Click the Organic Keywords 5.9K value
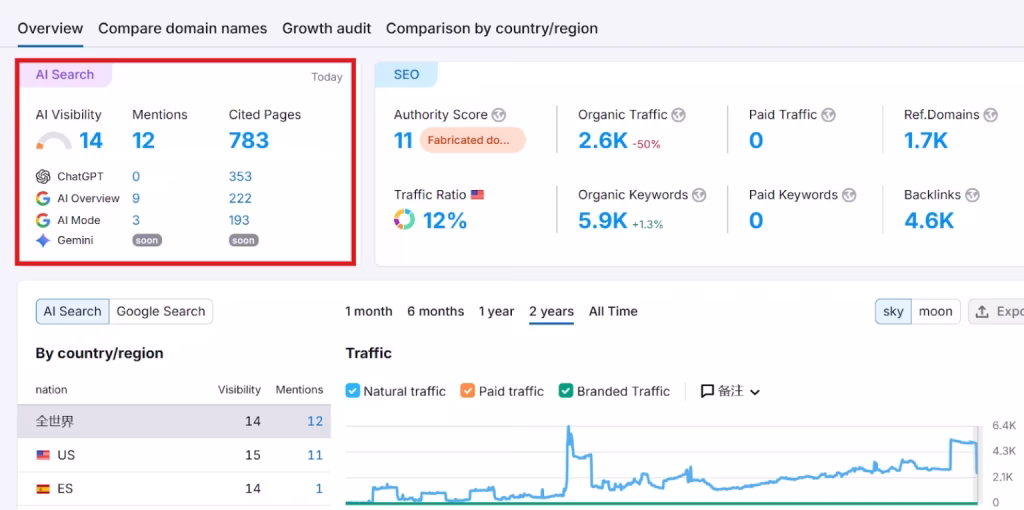 click(602, 221)
